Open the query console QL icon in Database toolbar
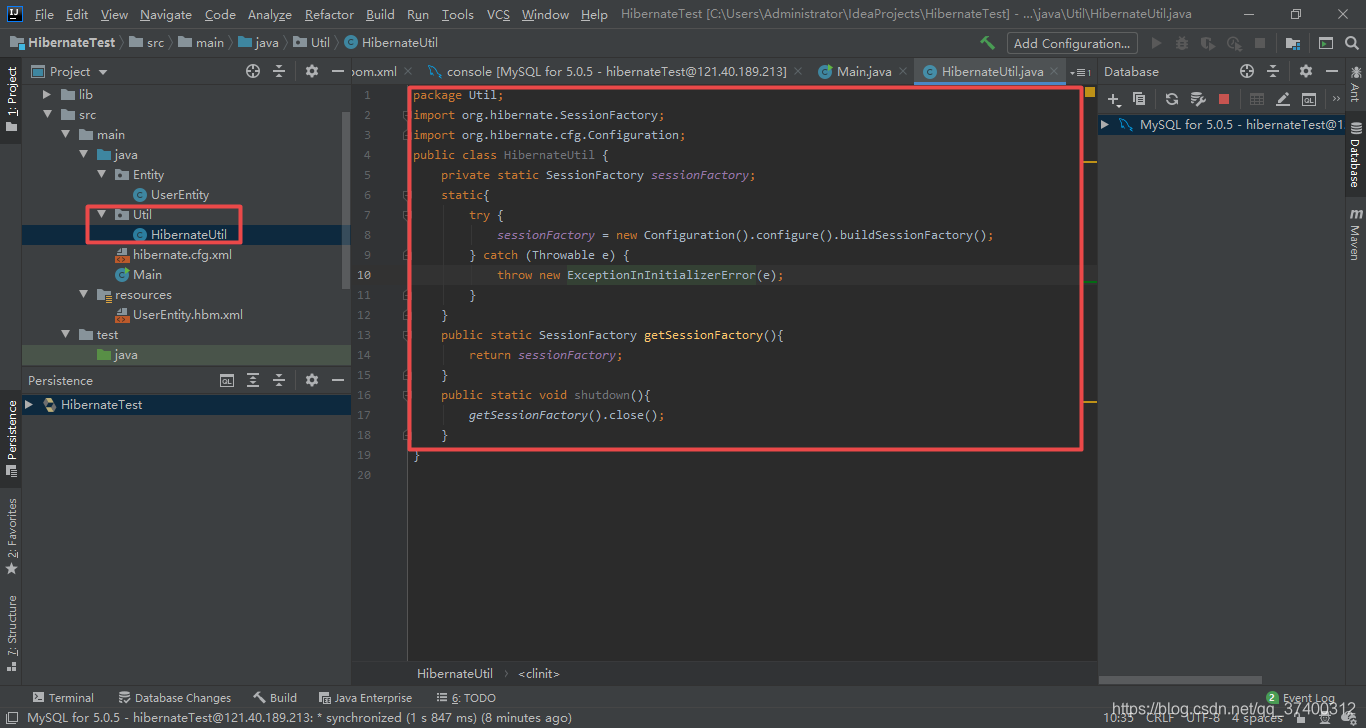Image resolution: width=1366 pixels, height=728 pixels. 1309,99
